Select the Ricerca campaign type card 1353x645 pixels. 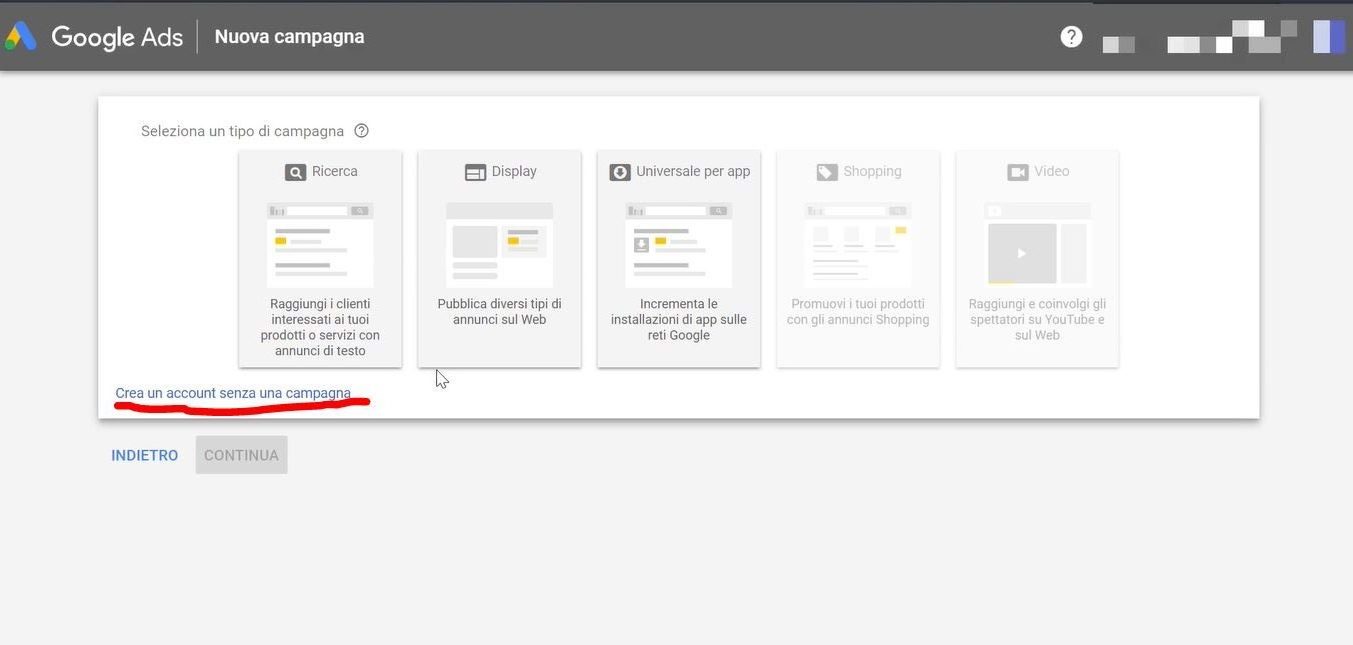point(319,258)
